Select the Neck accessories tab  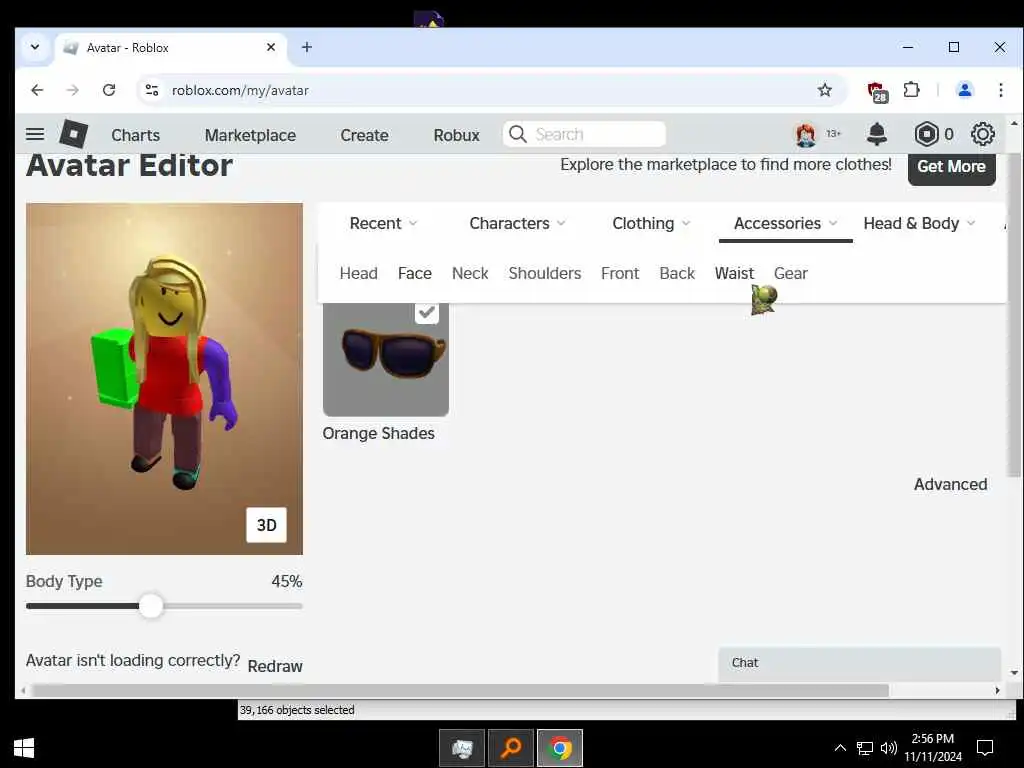pos(470,273)
